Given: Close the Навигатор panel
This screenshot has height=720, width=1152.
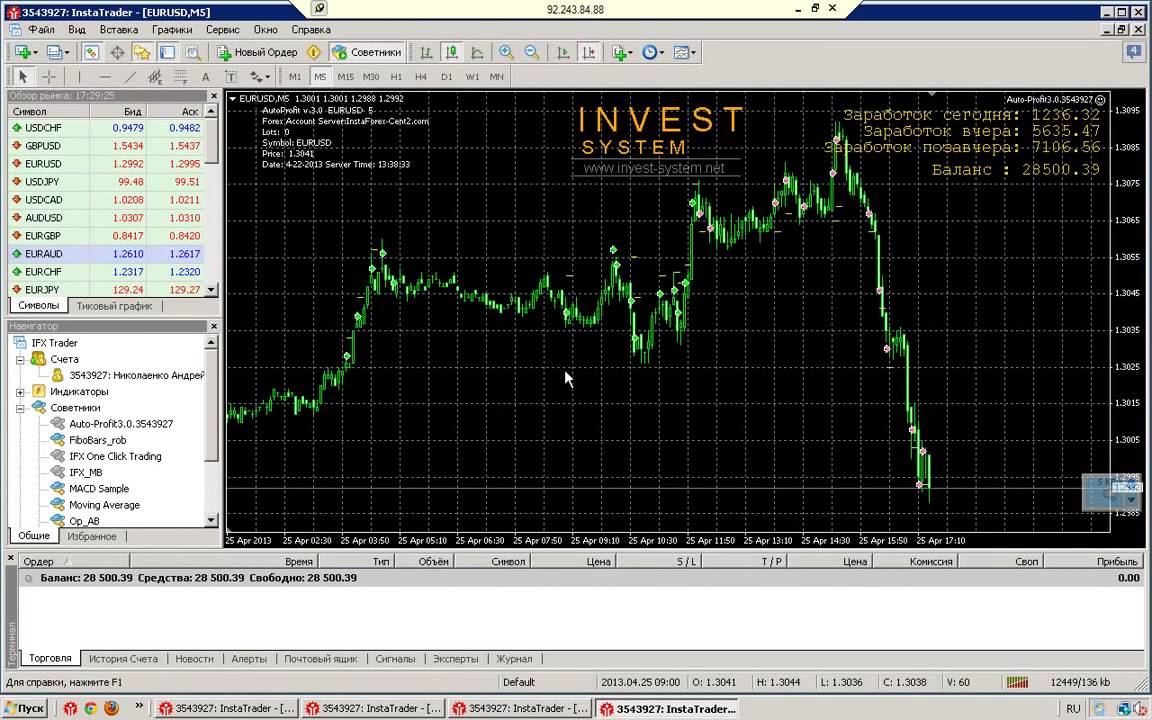Looking at the screenshot, I should pyautogui.click(x=214, y=326).
